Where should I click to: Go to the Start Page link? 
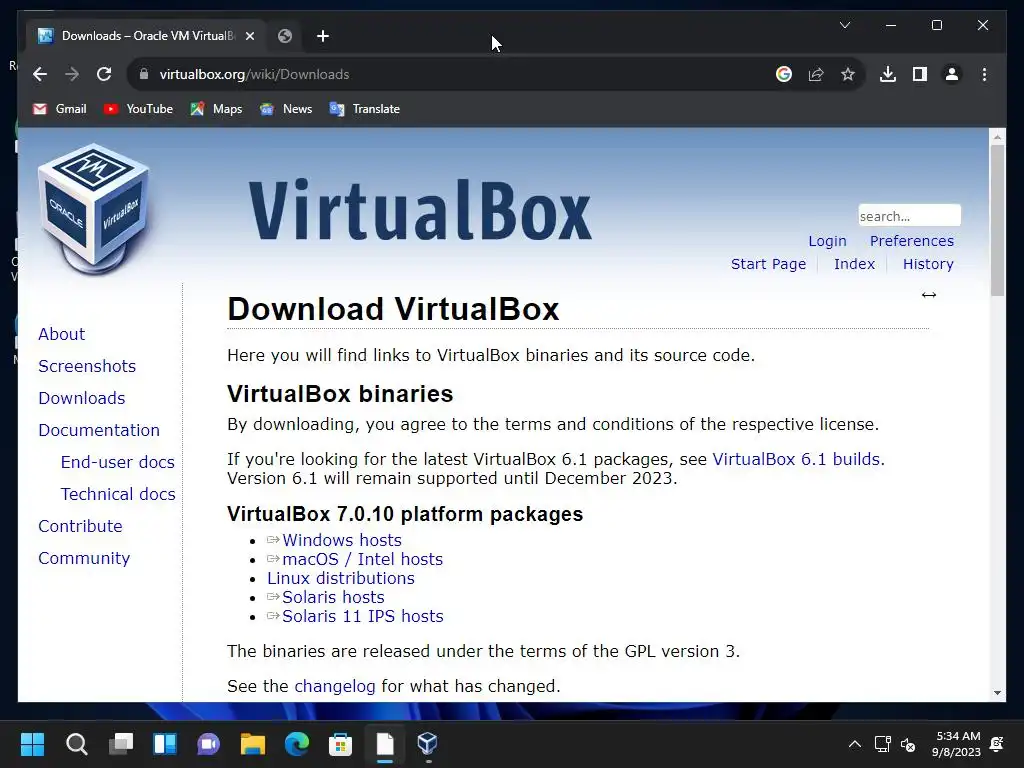[x=768, y=264]
